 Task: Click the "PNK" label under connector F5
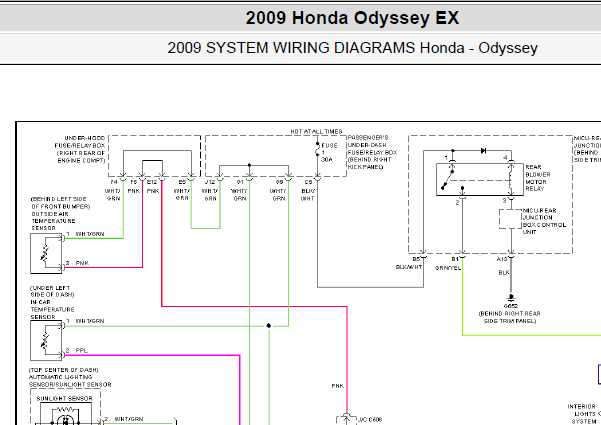[x=133, y=191]
